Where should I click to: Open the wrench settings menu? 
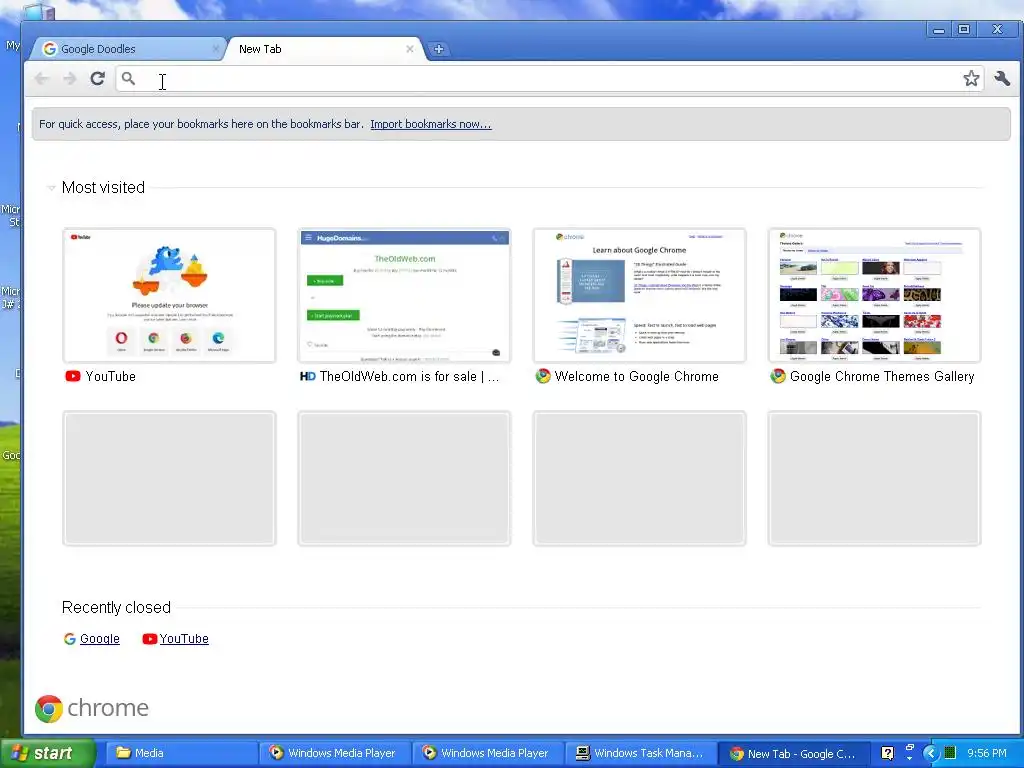tap(1002, 79)
